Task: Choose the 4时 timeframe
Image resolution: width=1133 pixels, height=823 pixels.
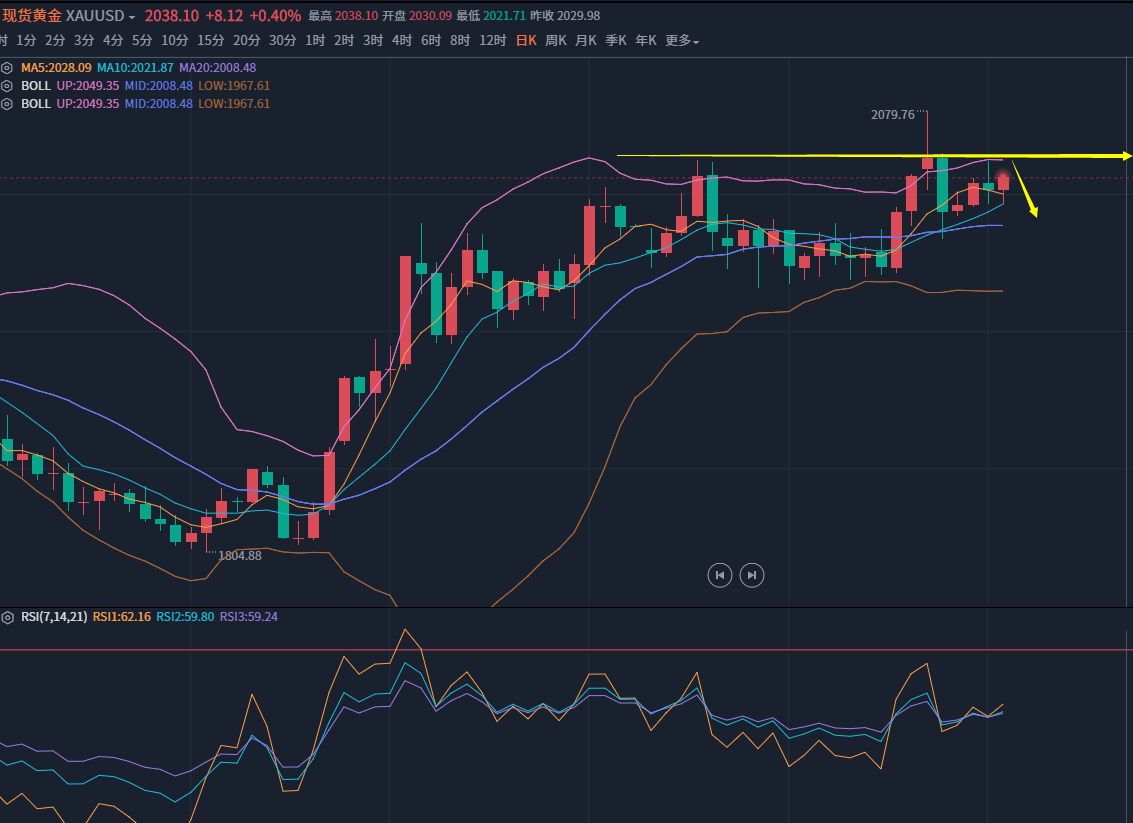Action: click(402, 41)
